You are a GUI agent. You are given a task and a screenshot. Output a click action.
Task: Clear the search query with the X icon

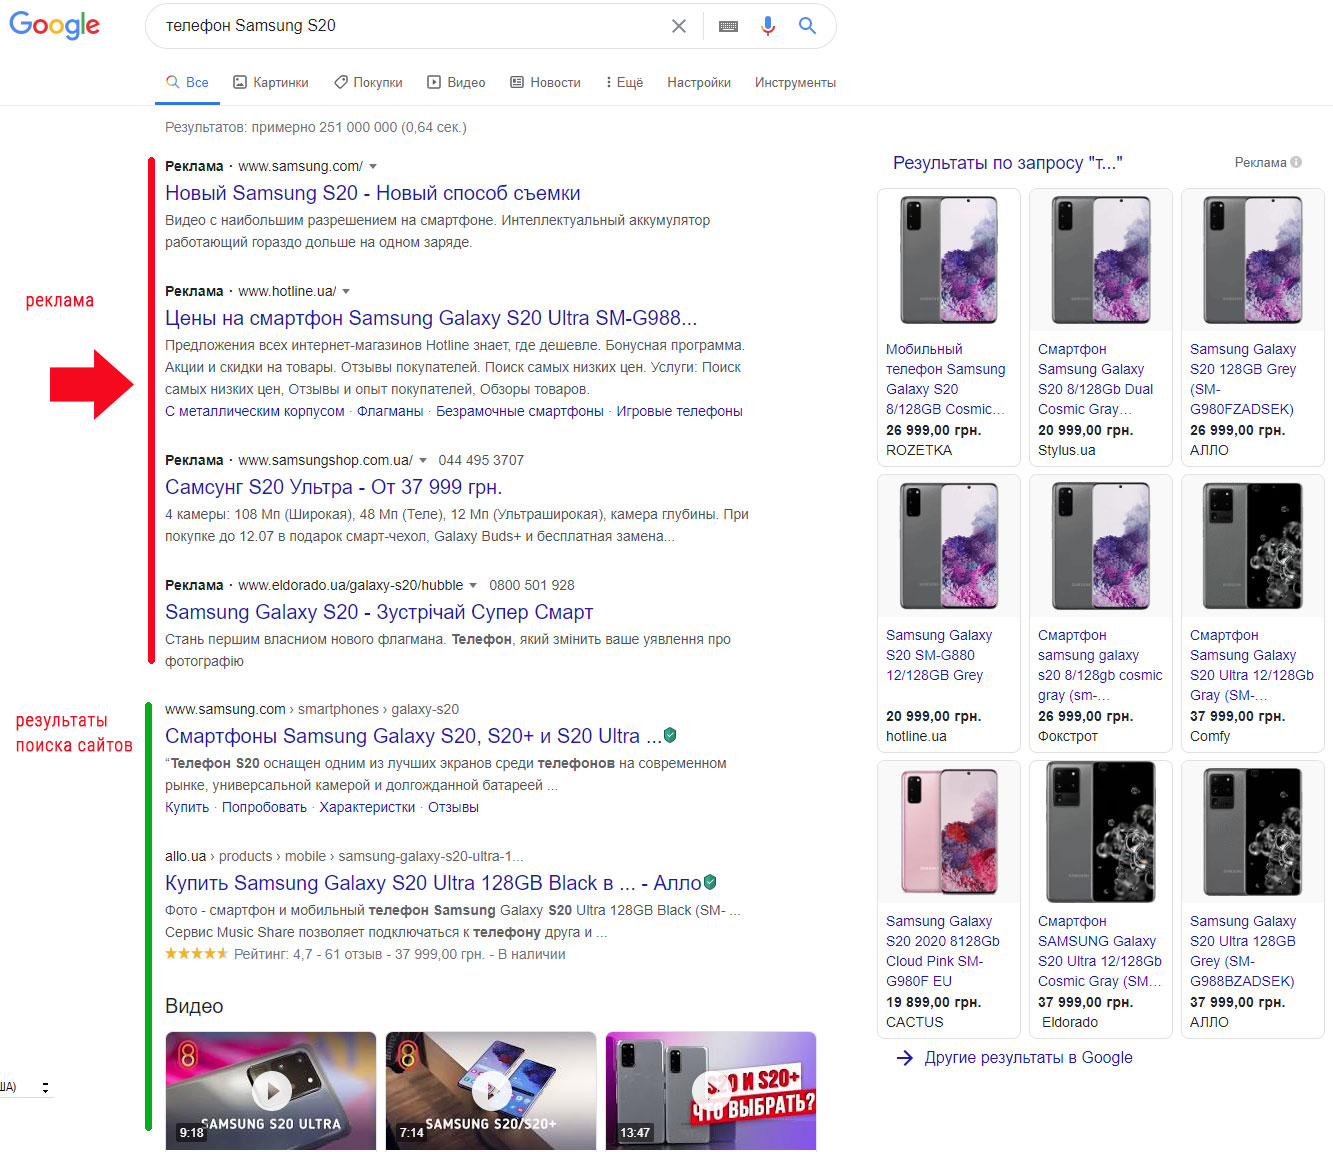[x=679, y=26]
